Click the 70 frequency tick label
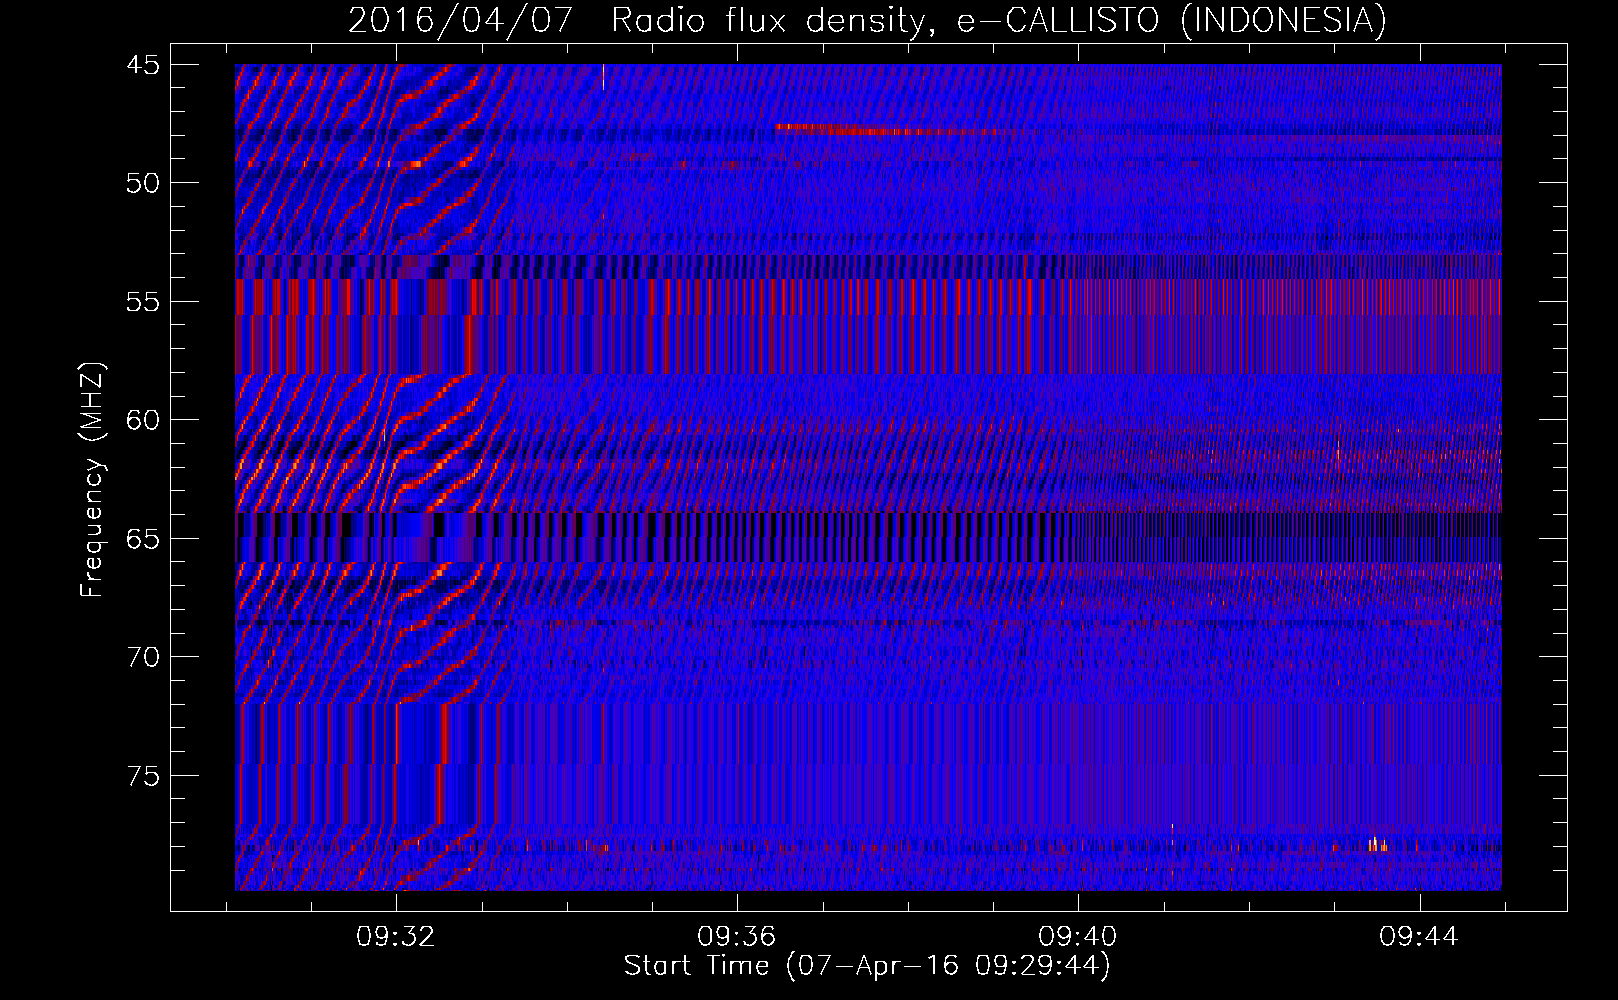1618x1000 pixels. point(143,657)
